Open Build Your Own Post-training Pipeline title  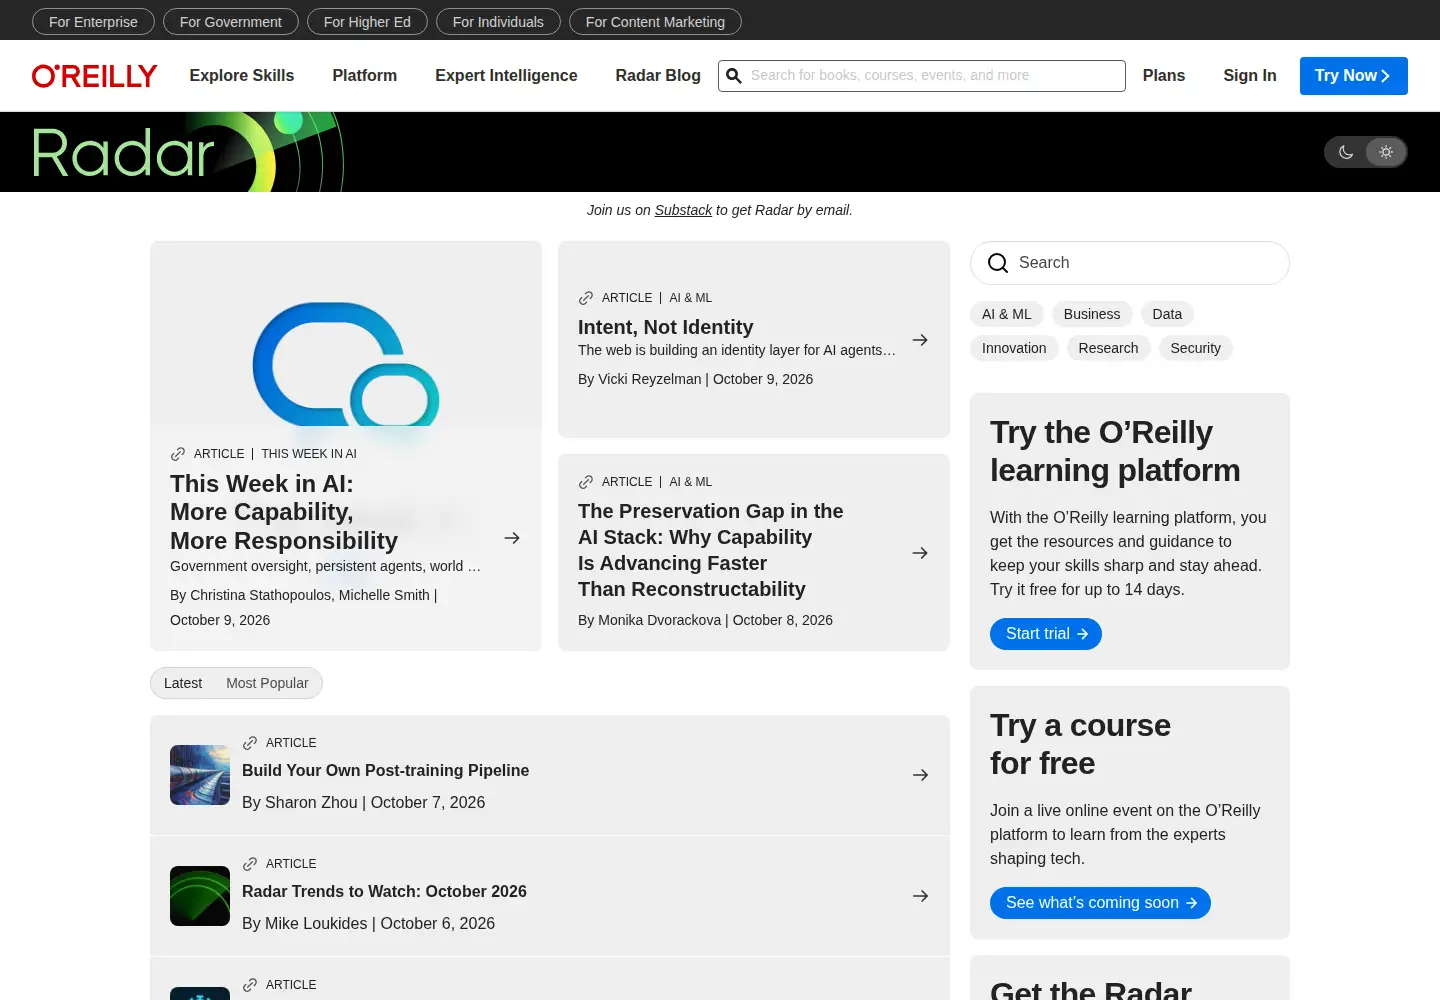tap(385, 770)
